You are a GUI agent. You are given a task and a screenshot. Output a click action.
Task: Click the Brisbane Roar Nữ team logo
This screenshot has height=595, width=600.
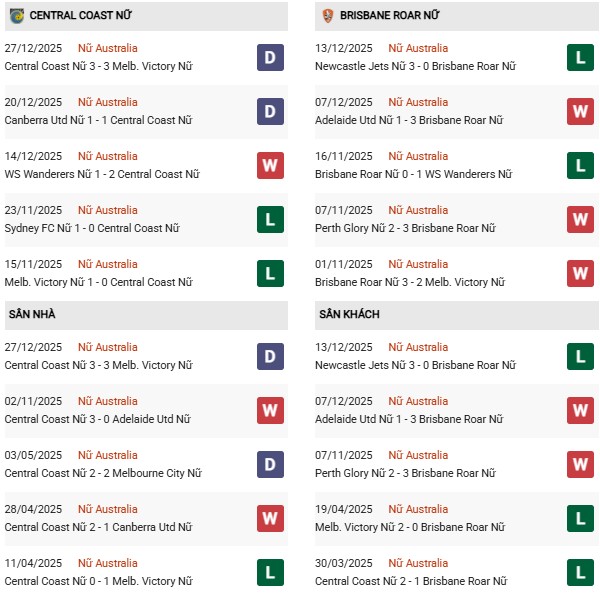[x=327, y=16]
